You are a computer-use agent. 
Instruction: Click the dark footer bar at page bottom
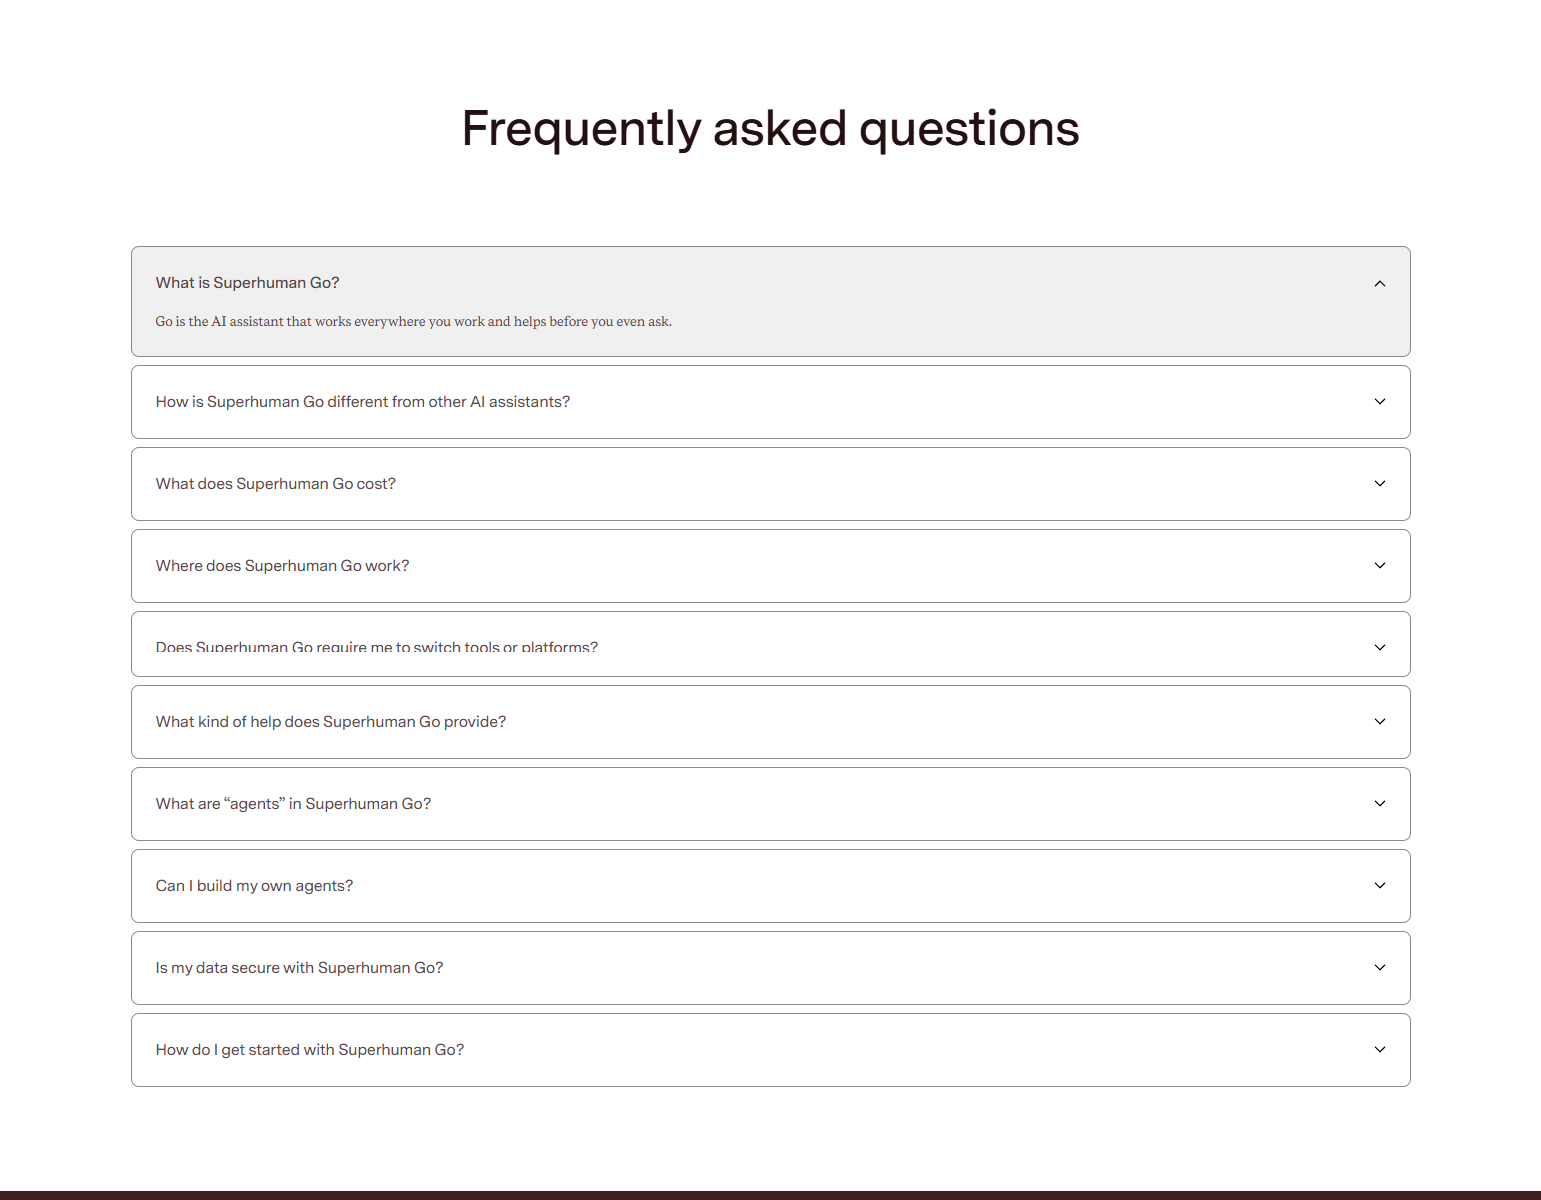click(x=770, y=1193)
